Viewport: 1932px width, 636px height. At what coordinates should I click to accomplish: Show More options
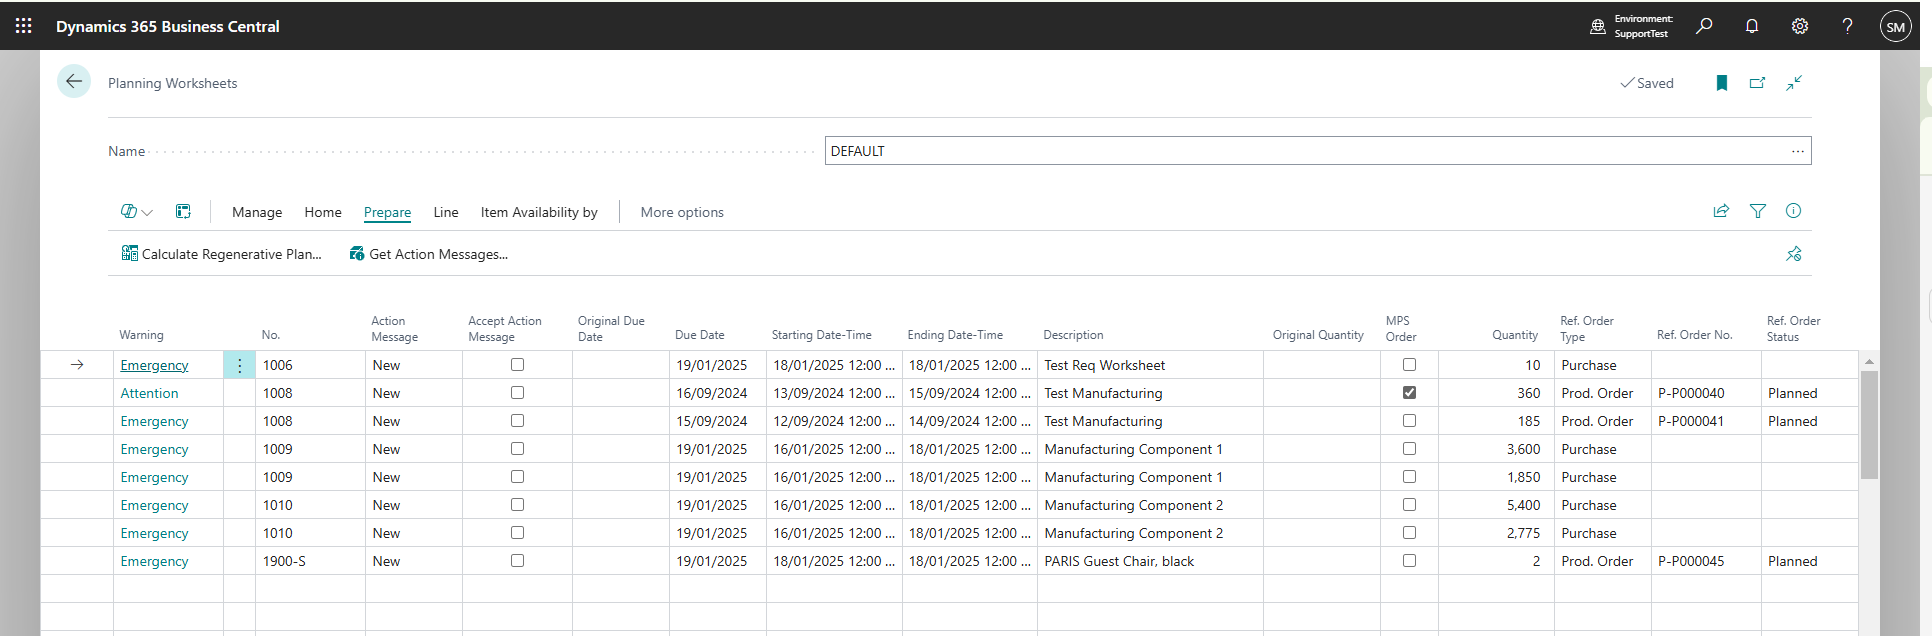[682, 212]
